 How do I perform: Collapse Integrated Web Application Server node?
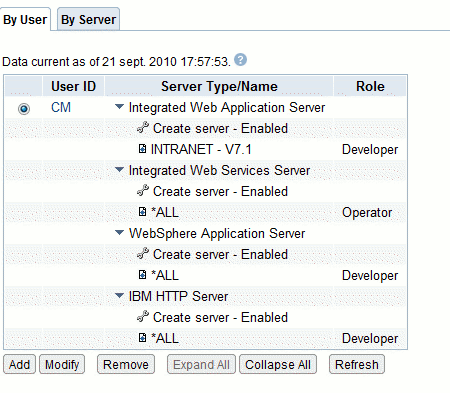(x=119, y=107)
